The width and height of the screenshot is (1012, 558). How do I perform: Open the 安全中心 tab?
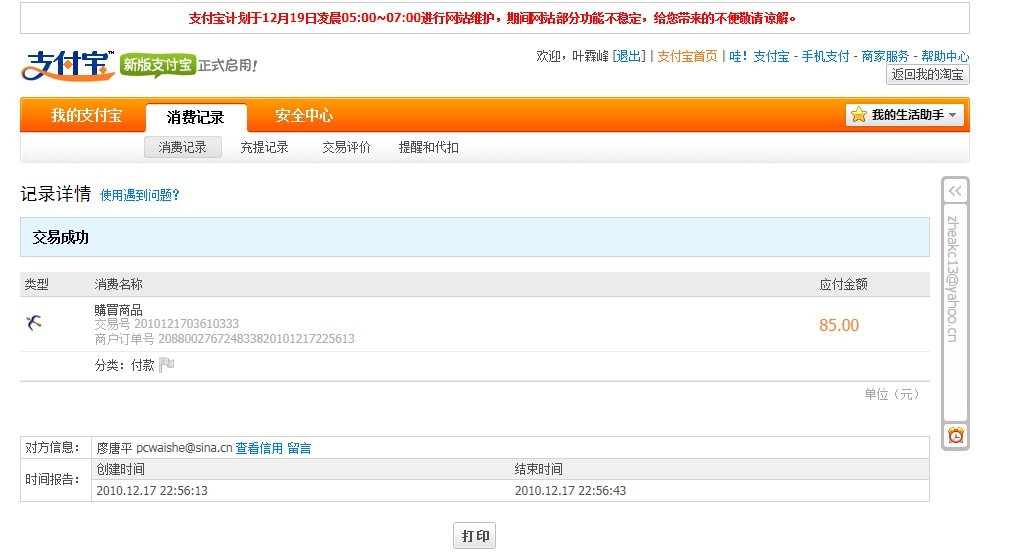[x=304, y=116]
